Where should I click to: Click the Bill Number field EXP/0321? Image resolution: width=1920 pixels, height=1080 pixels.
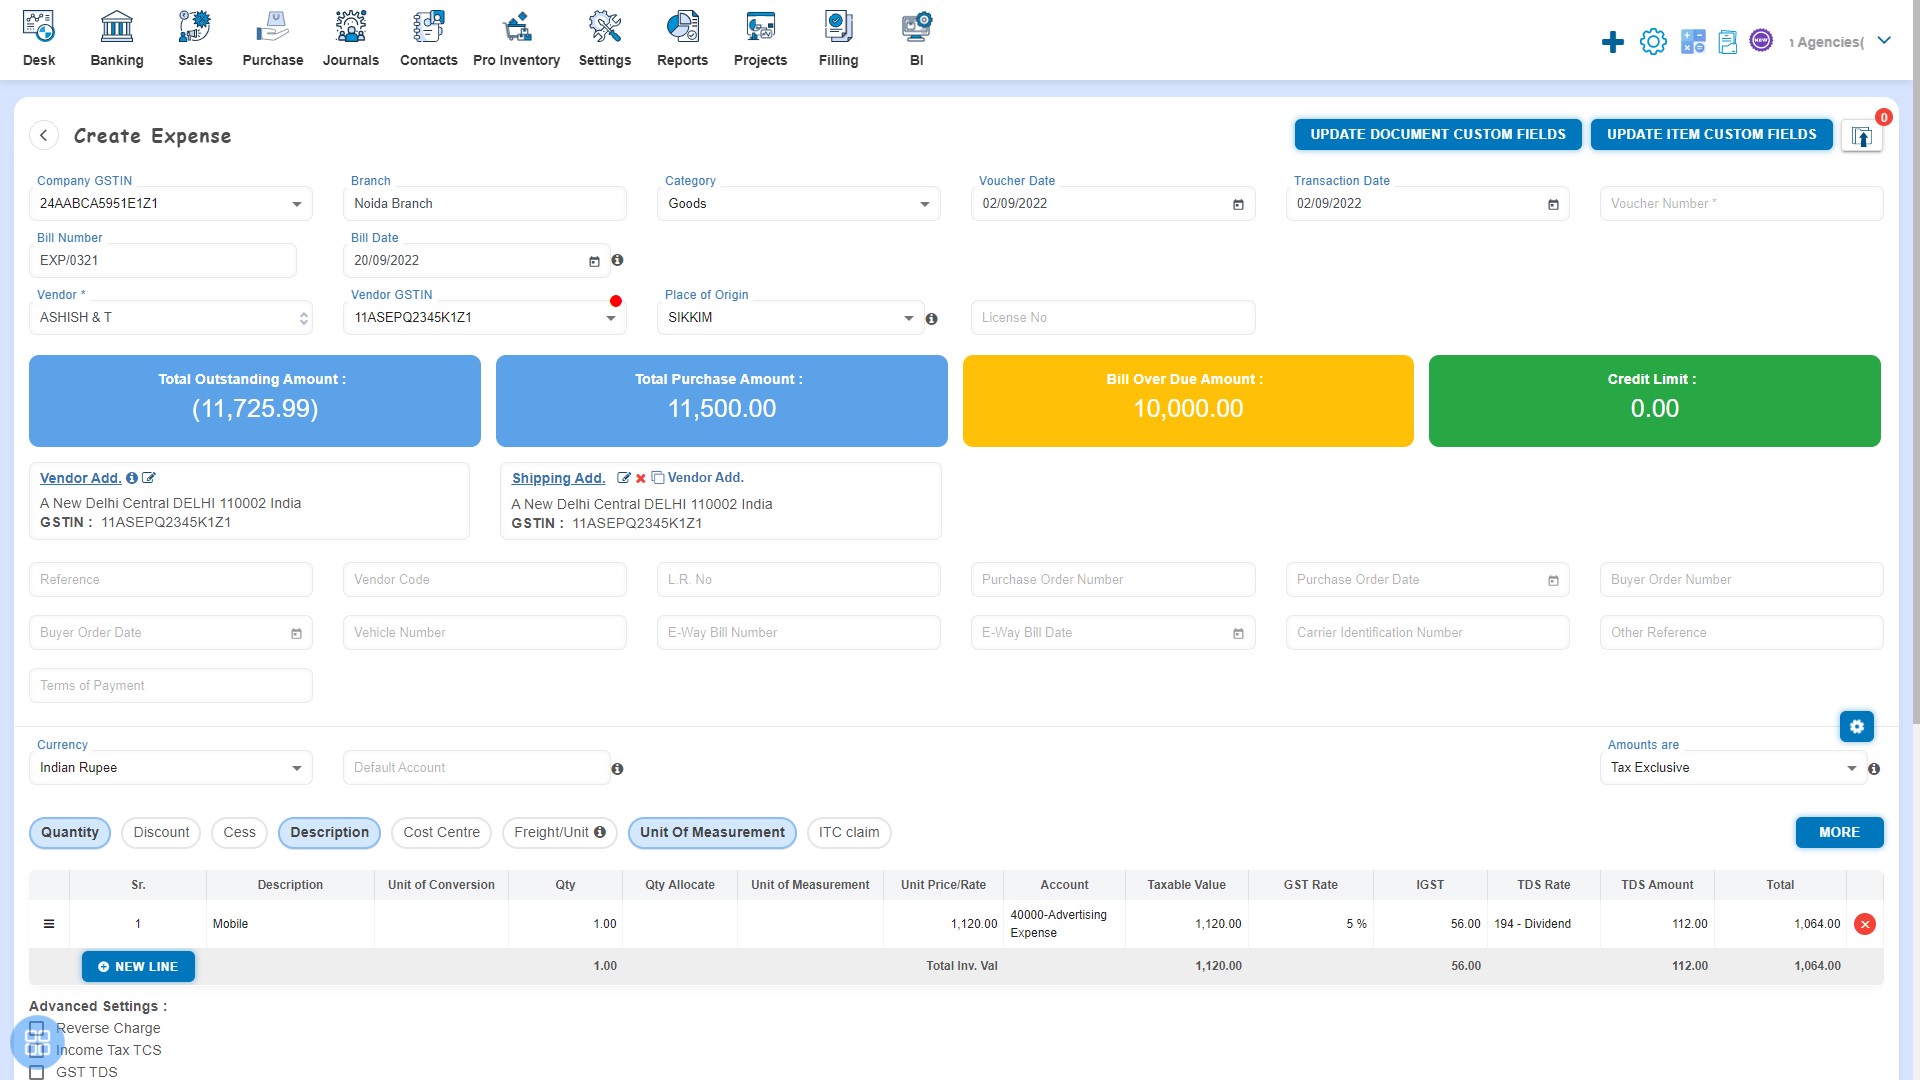[163, 261]
